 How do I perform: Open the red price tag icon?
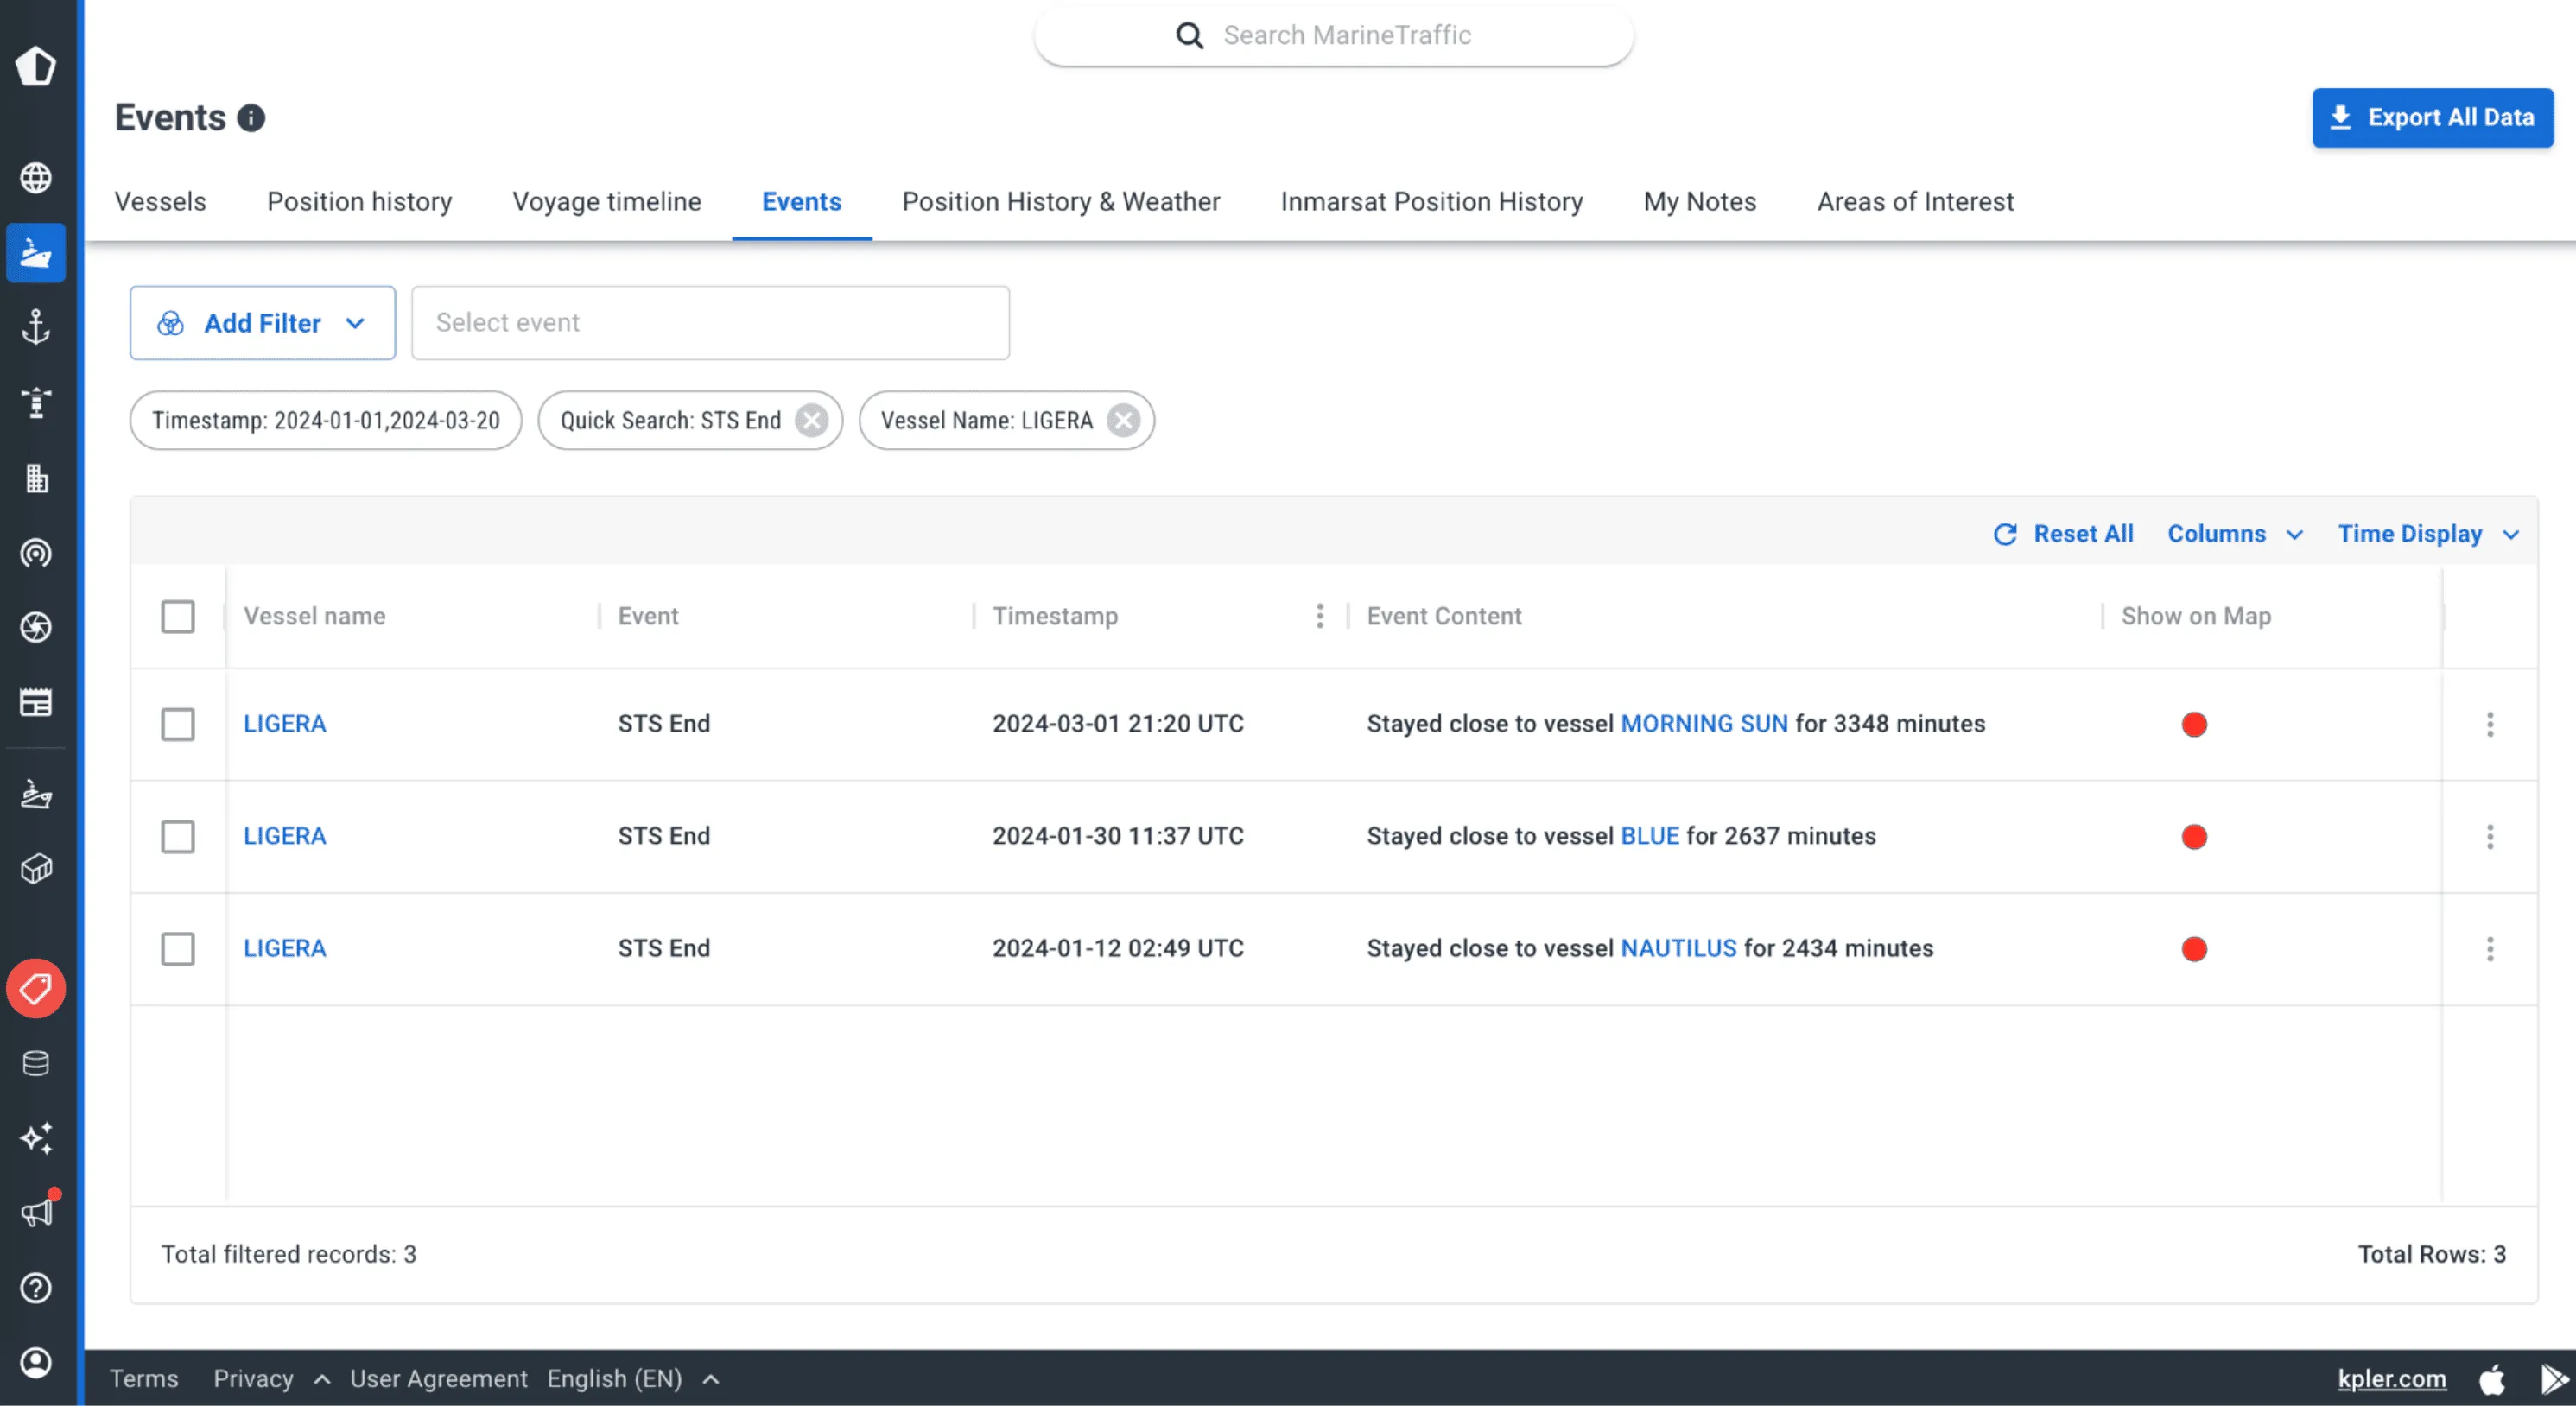pos(36,988)
